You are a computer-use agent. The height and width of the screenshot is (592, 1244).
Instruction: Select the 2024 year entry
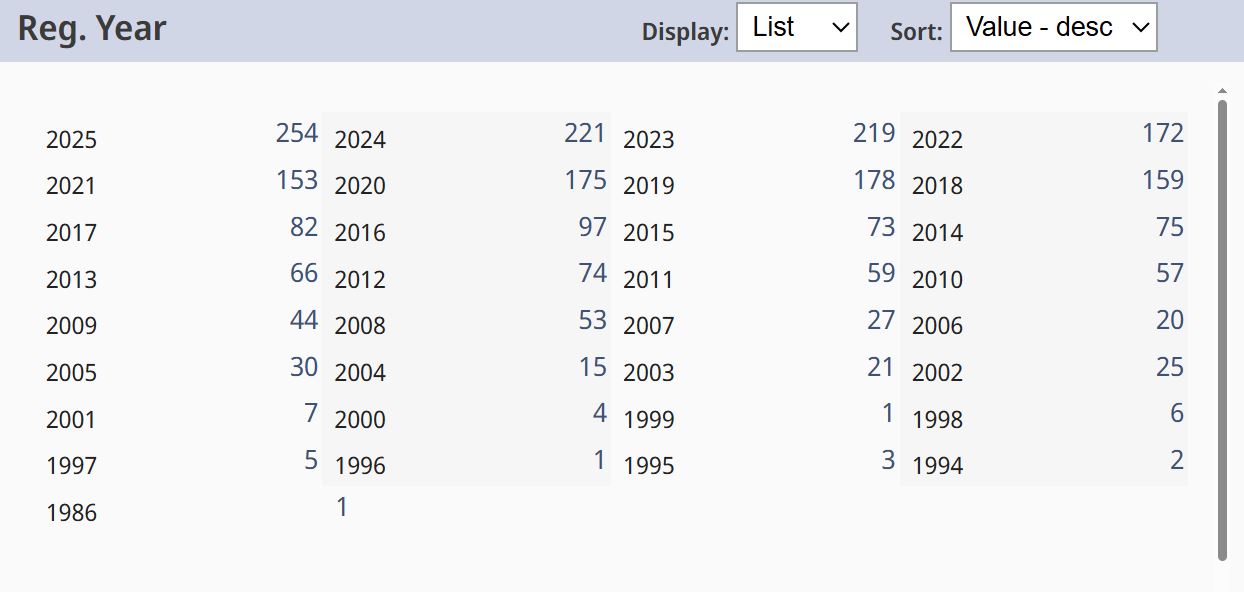tap(360, 140)
